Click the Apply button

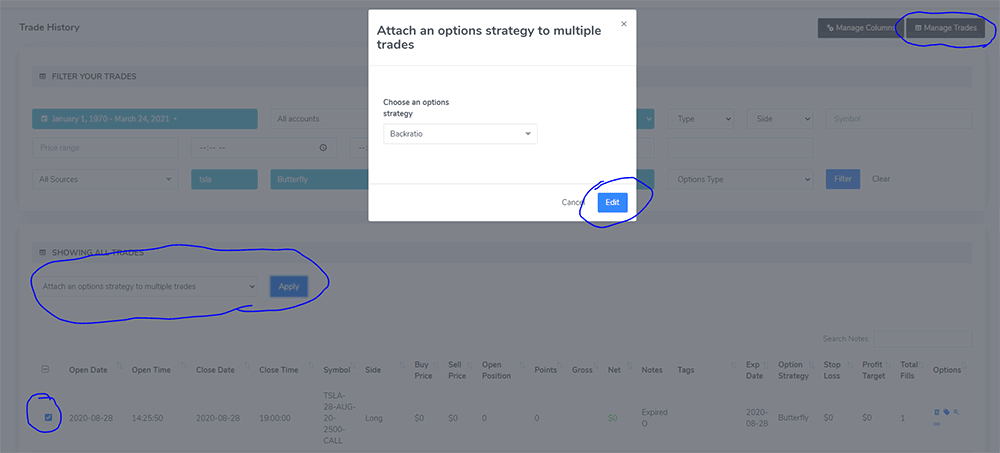pyautogui.click(x=289, y=286)
